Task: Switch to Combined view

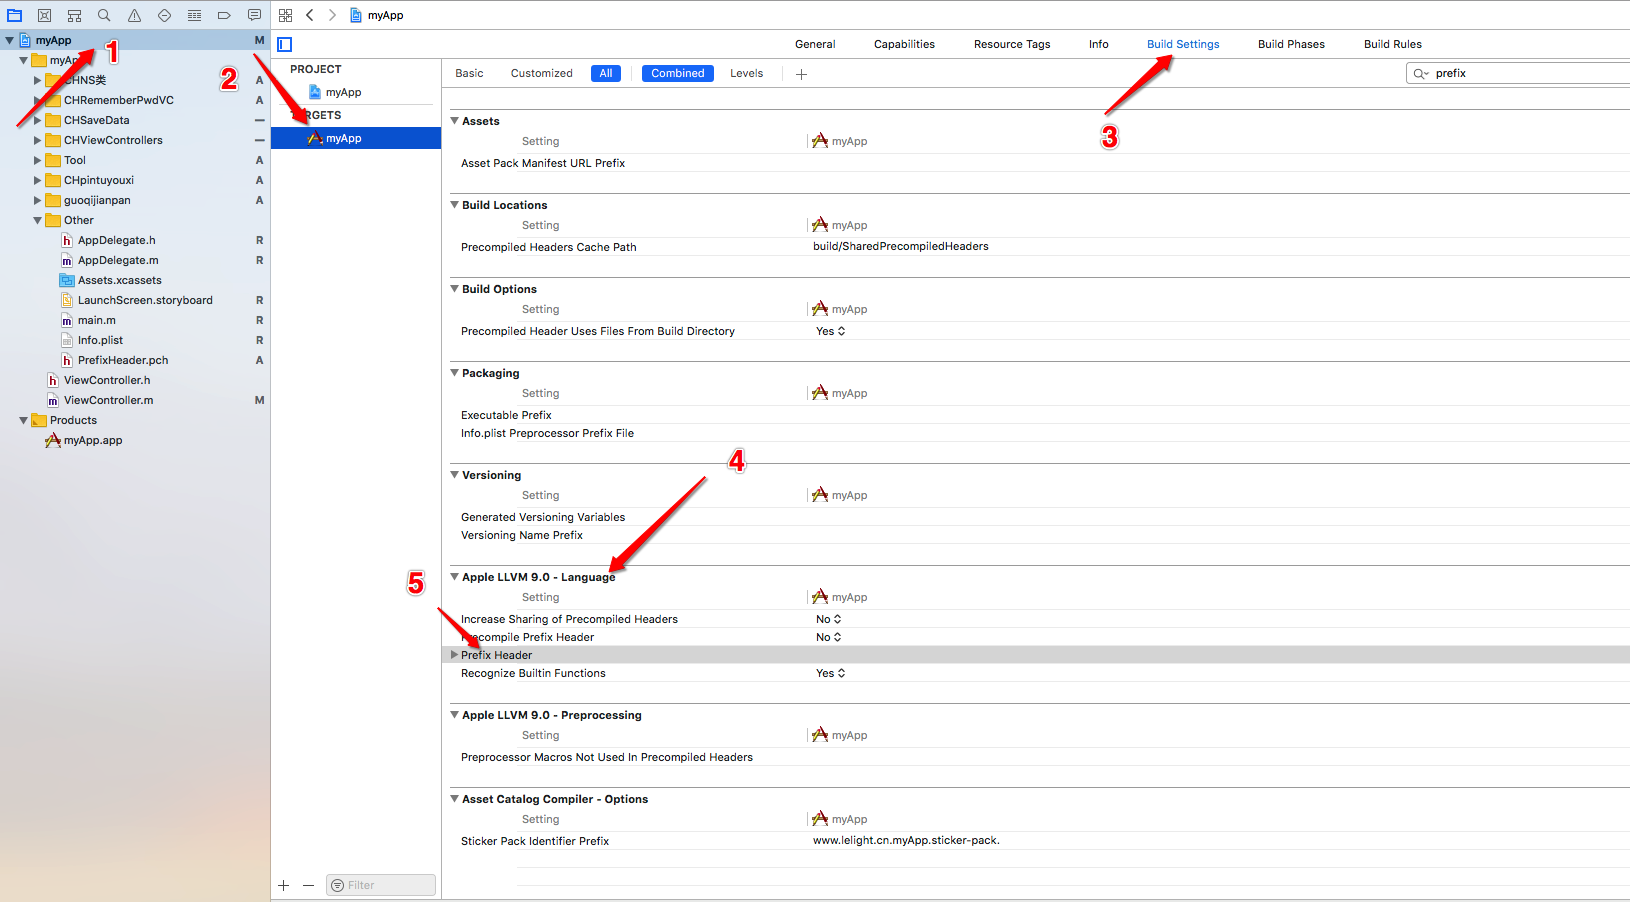Action: tap(678, 73)
